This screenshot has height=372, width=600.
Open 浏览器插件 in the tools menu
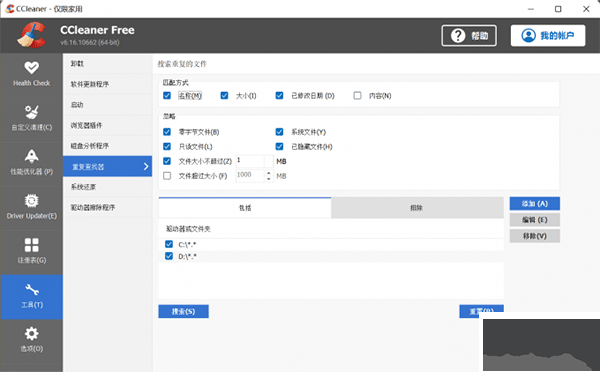coord(108,126)
